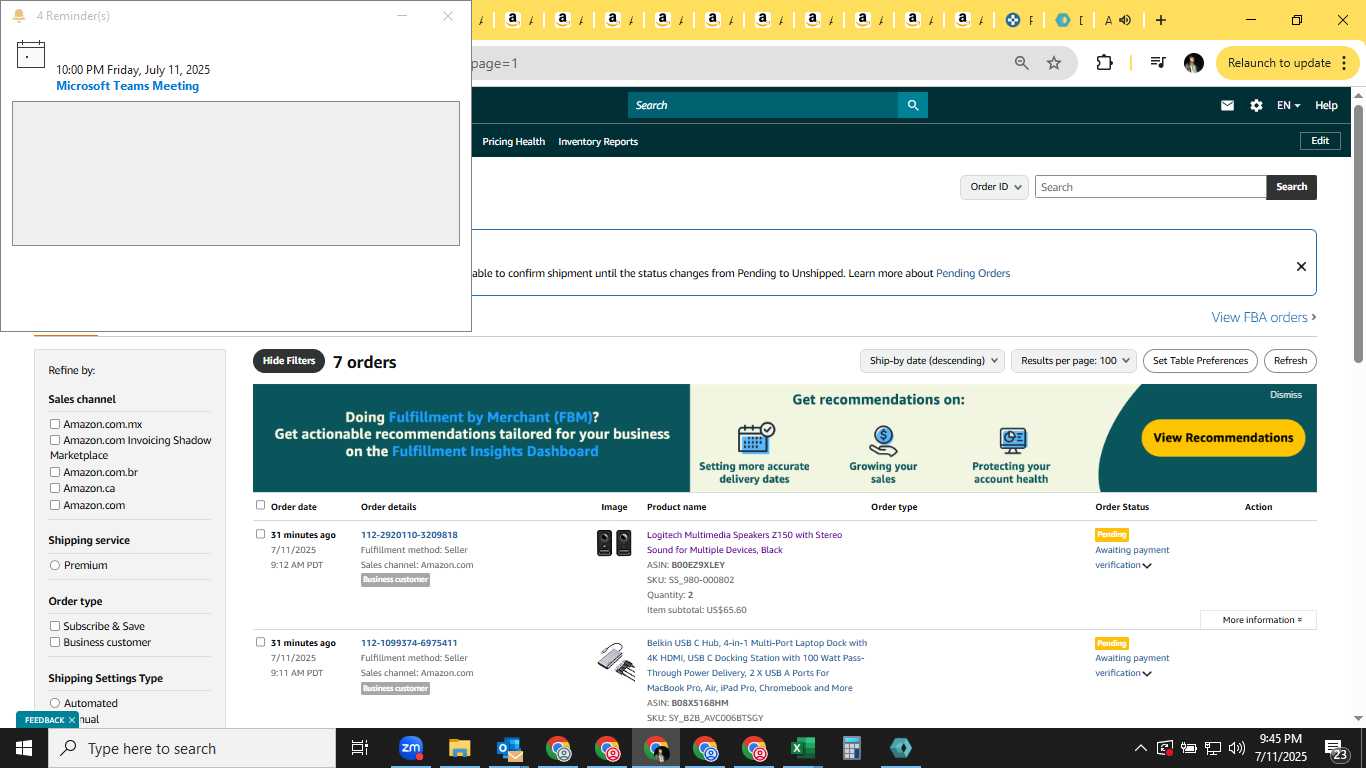Expand Awaiting payment verification for Belkin order

point(1147,674)
